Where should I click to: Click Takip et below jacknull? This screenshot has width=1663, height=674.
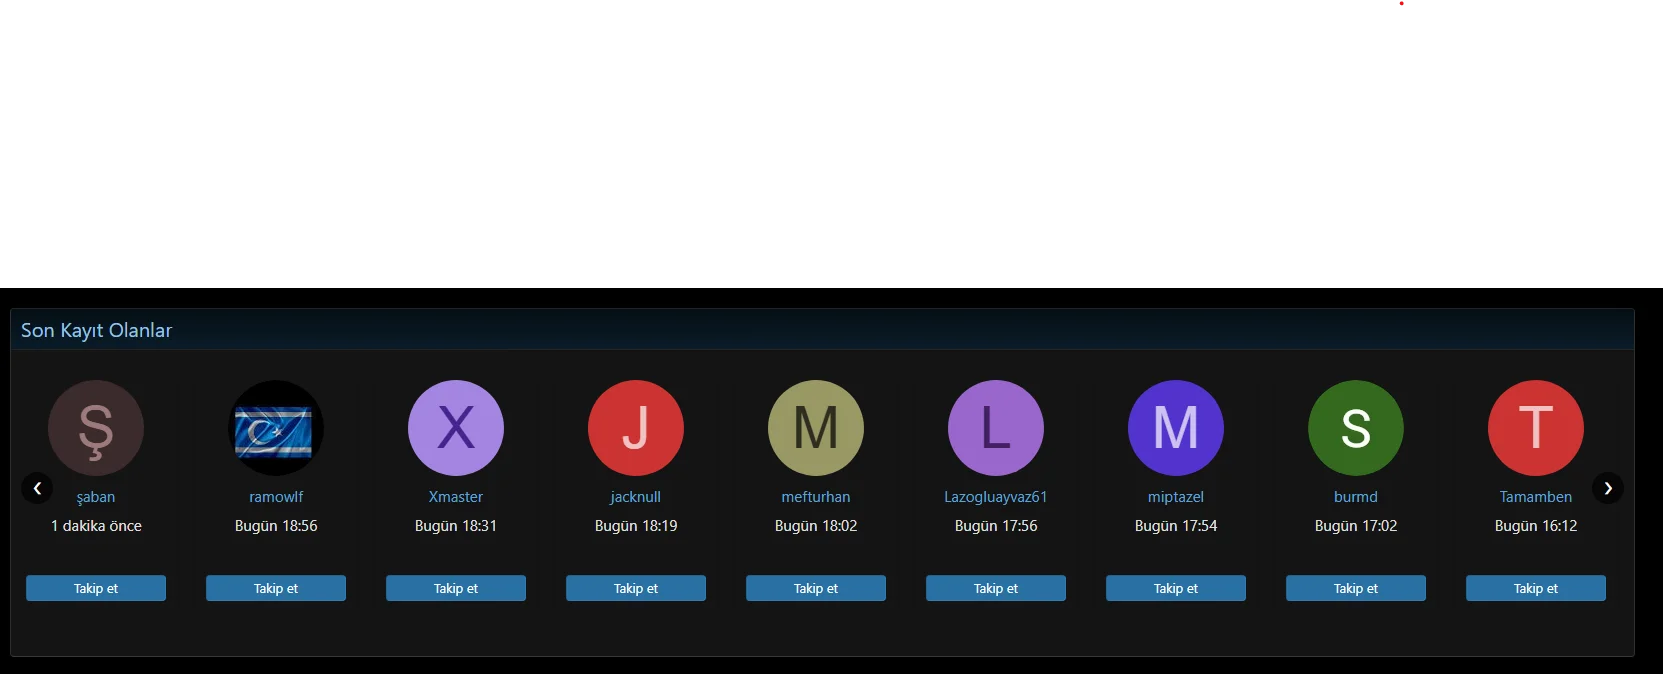[636, 588]
